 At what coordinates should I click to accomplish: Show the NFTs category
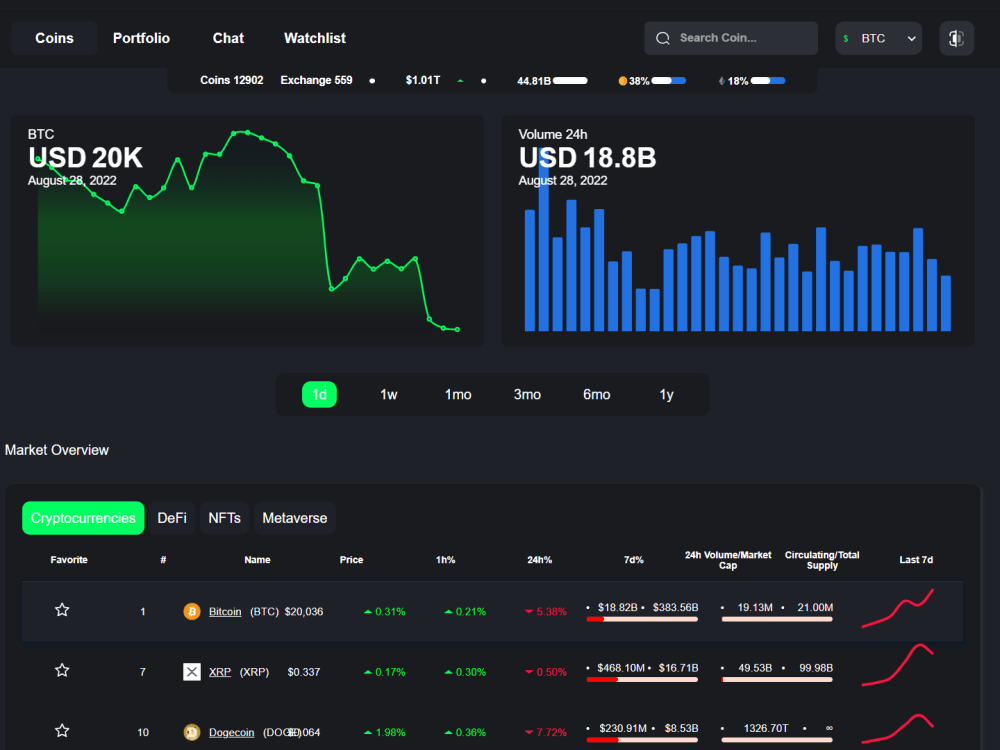[224, 518]
